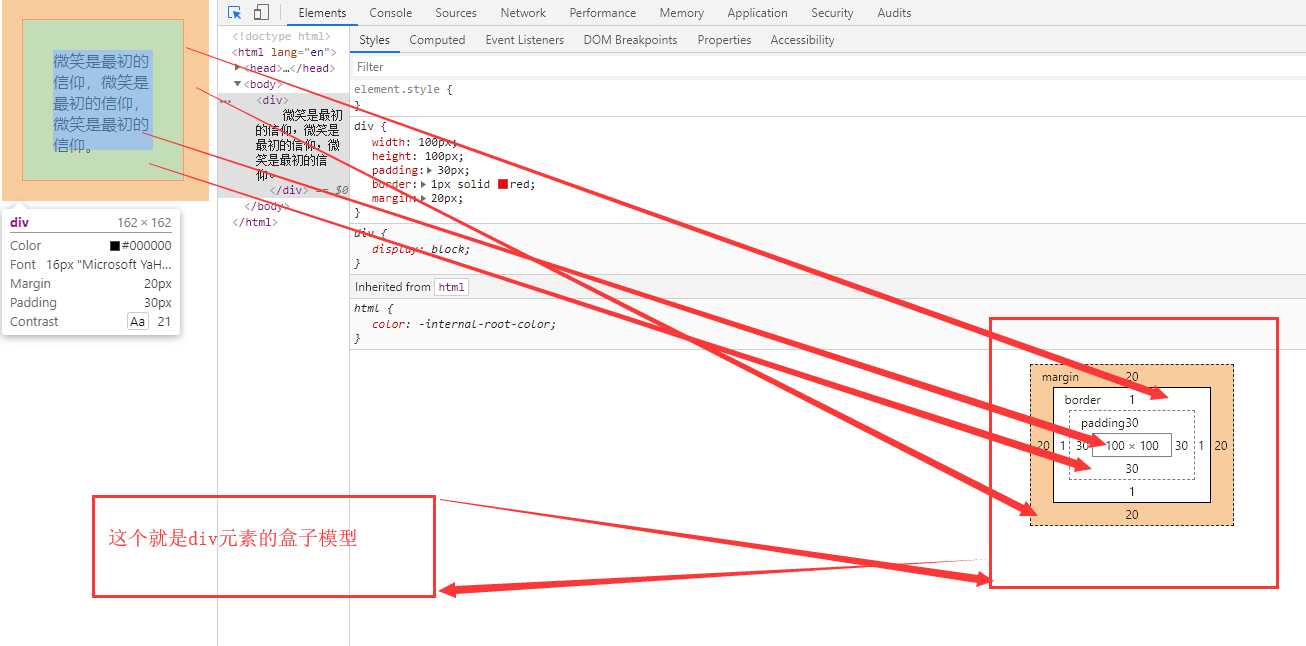Collapse the body node in DOM tree
1306x646 pixels.
[238, 84]
